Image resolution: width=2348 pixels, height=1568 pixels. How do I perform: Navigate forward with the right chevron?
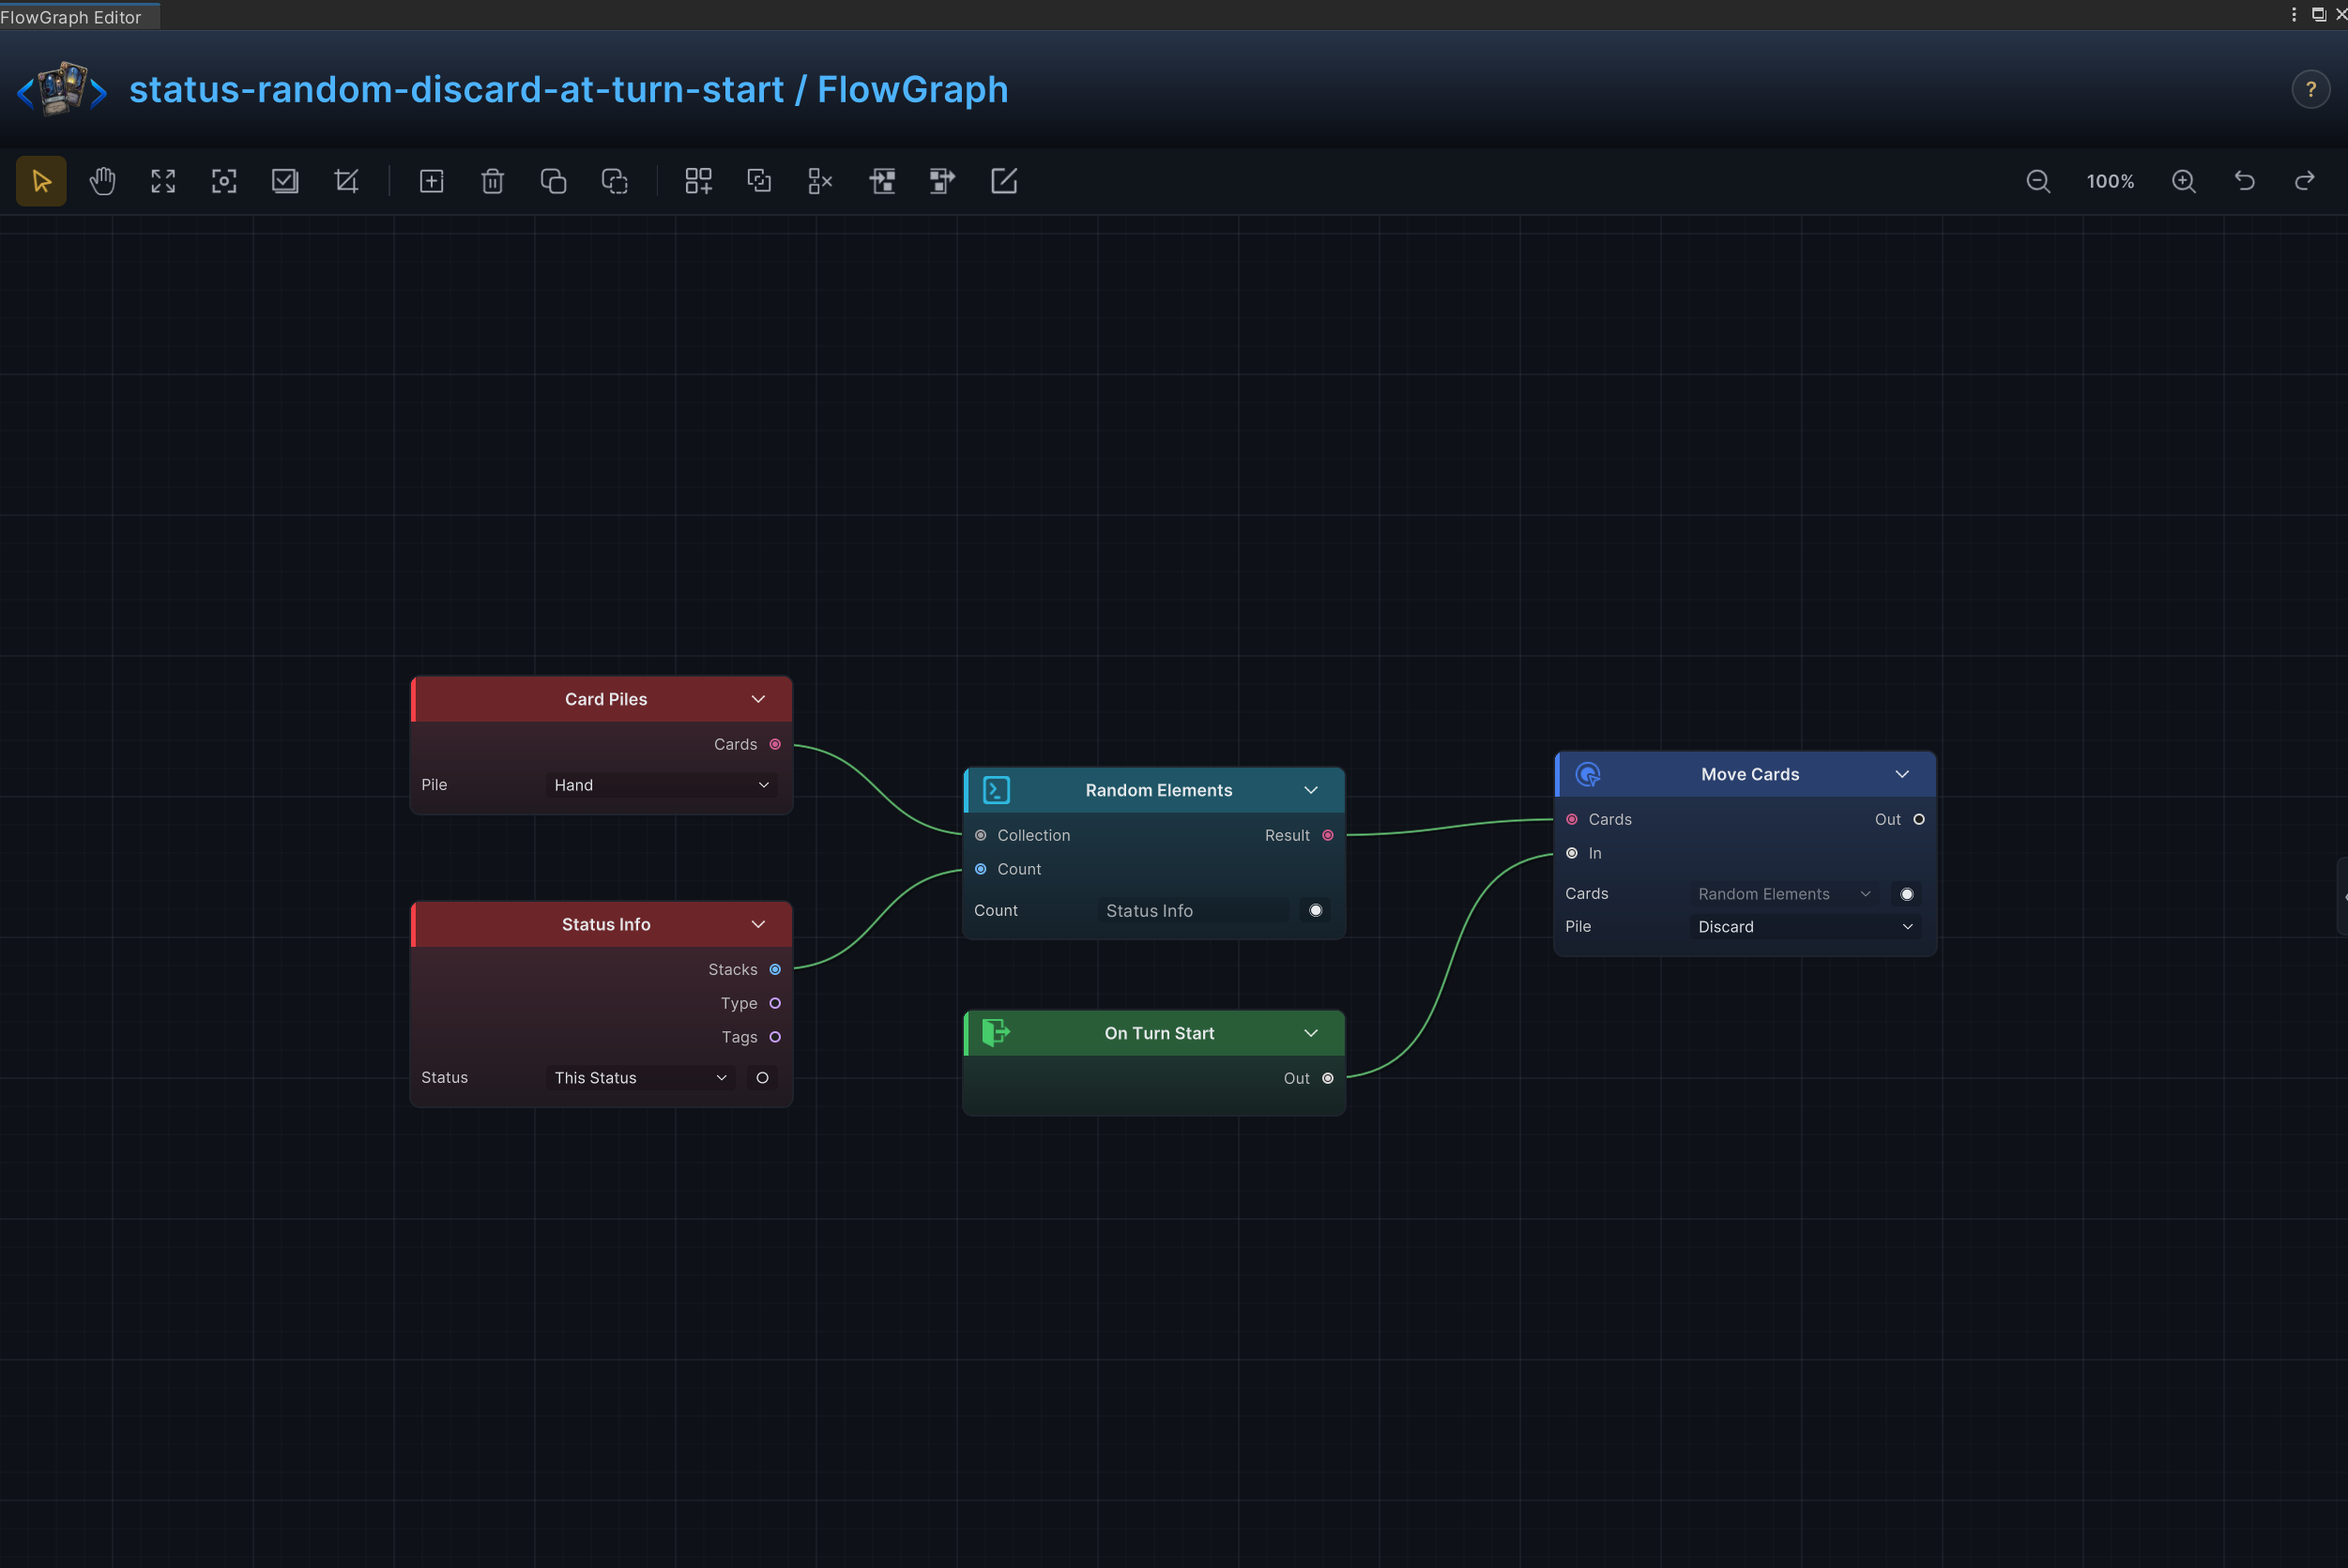pyautogui.click(x=99, y=93)
